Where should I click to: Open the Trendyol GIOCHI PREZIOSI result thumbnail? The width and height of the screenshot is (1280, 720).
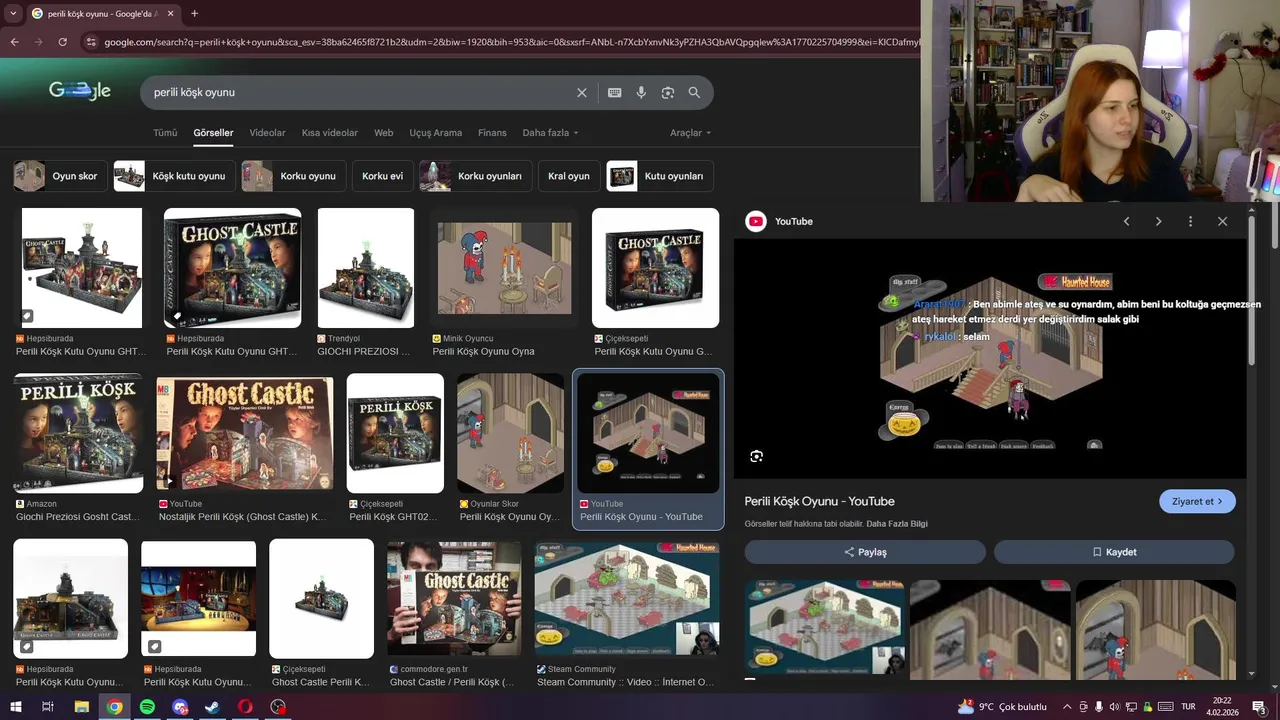[x=366, y=268]
